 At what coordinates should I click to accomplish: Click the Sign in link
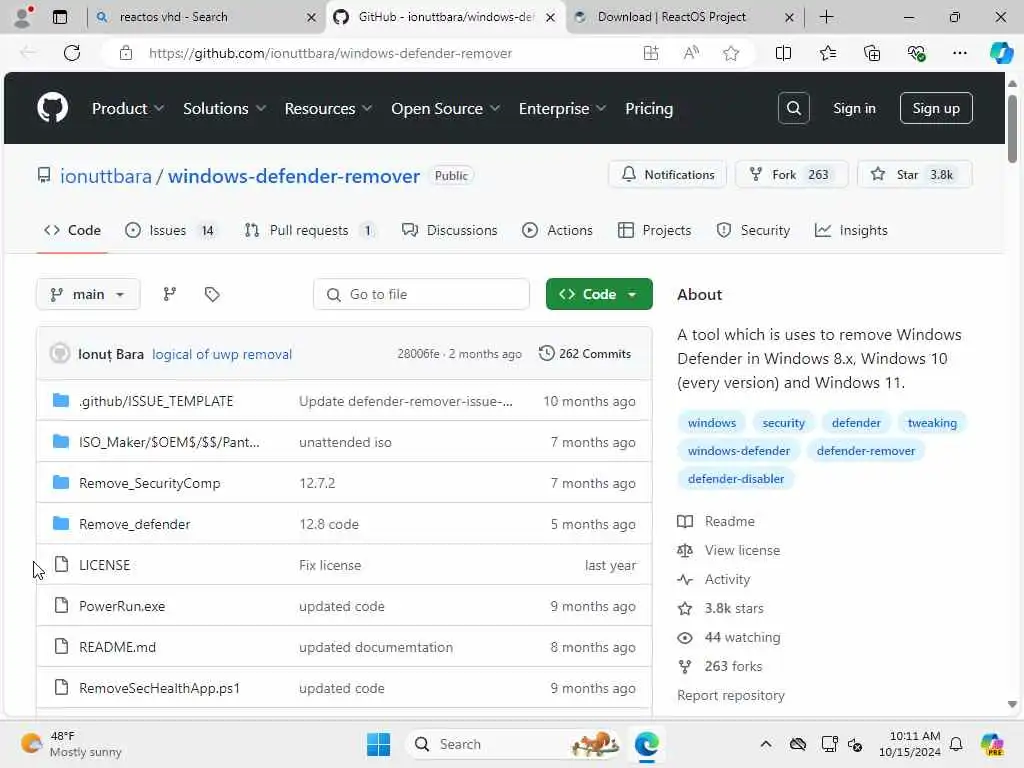click(854, 108)
